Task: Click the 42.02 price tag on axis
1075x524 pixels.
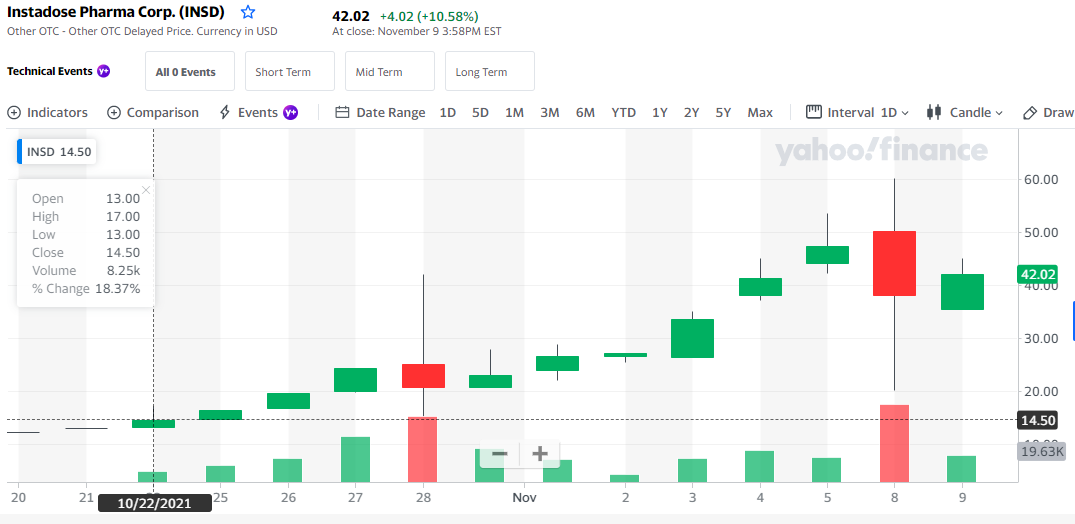Action: click(x=1037, y=275)
